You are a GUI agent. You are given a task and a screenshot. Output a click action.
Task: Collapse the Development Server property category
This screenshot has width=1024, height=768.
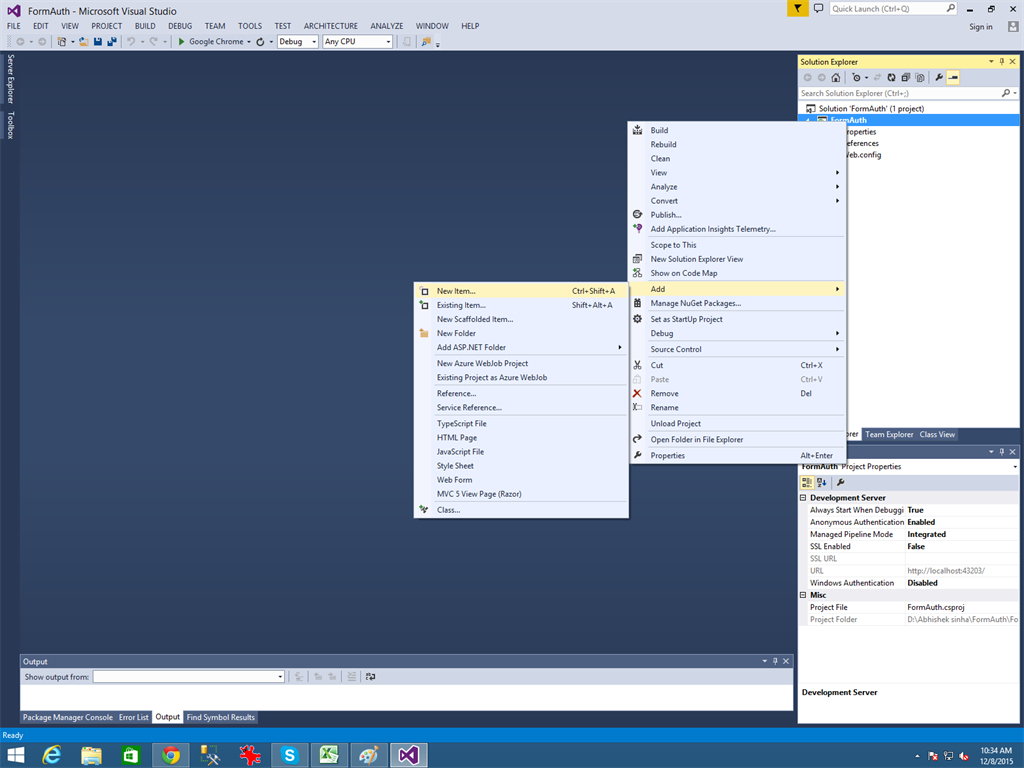pos(803,498)
